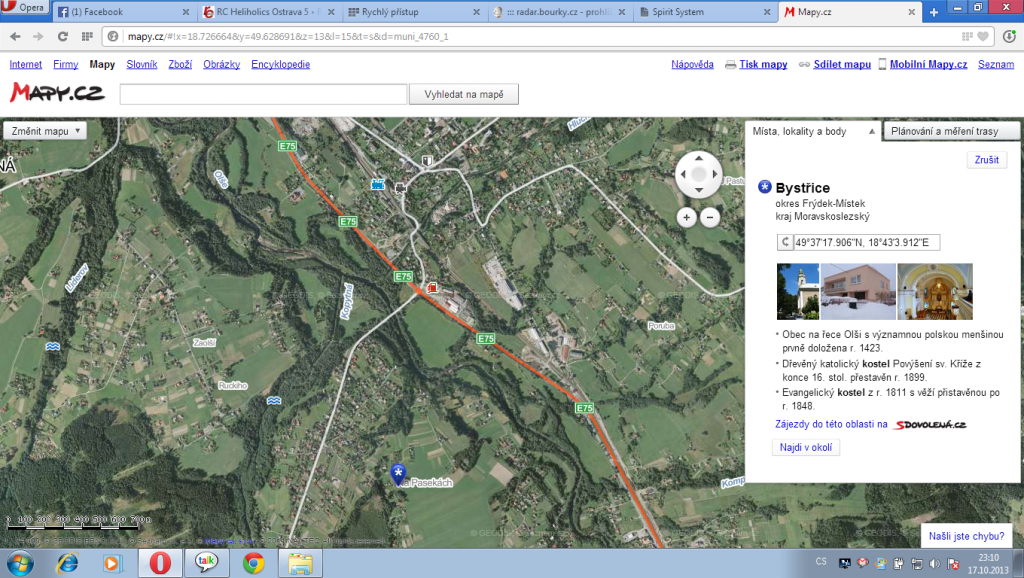1024x578 pixels.
Task: Click the blue bus station map icon
Action: (377, 184)
